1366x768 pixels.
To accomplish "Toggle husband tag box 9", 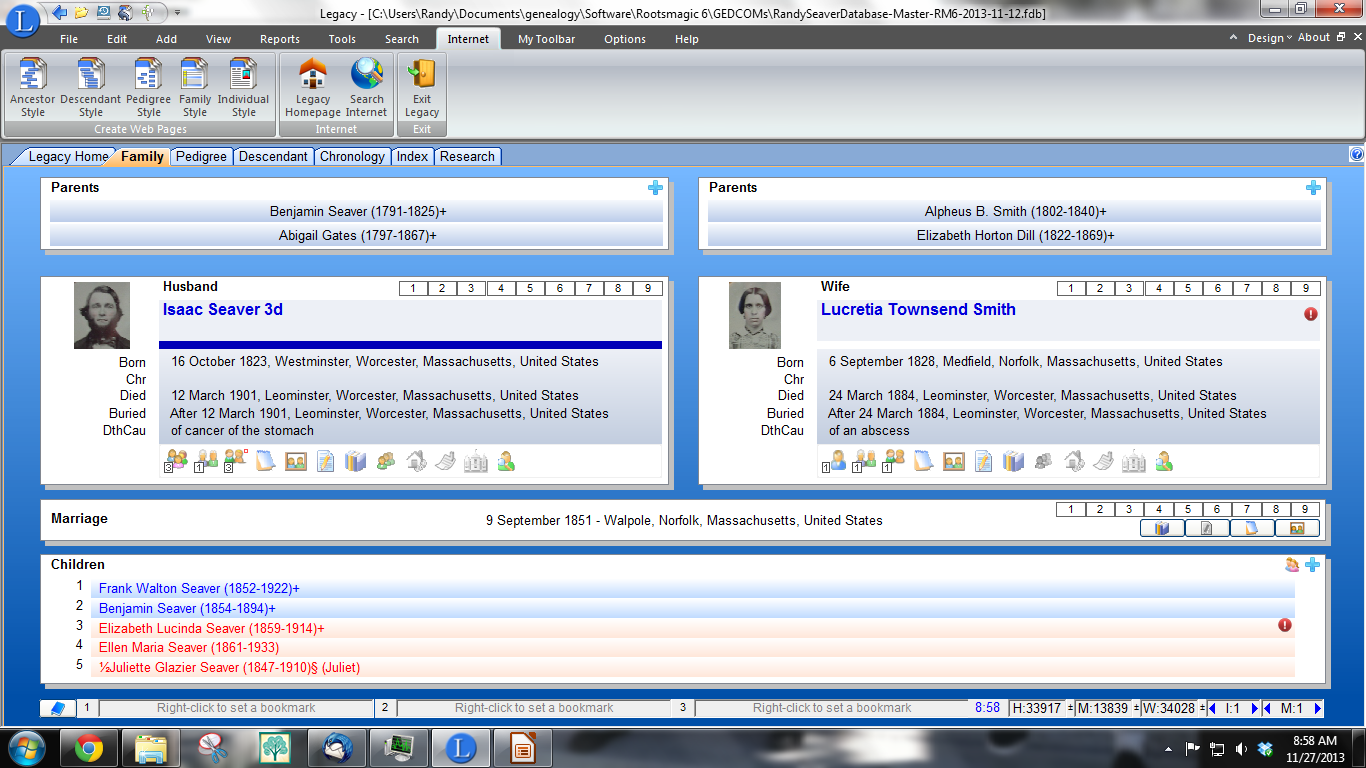I will [x=648, y=288].
